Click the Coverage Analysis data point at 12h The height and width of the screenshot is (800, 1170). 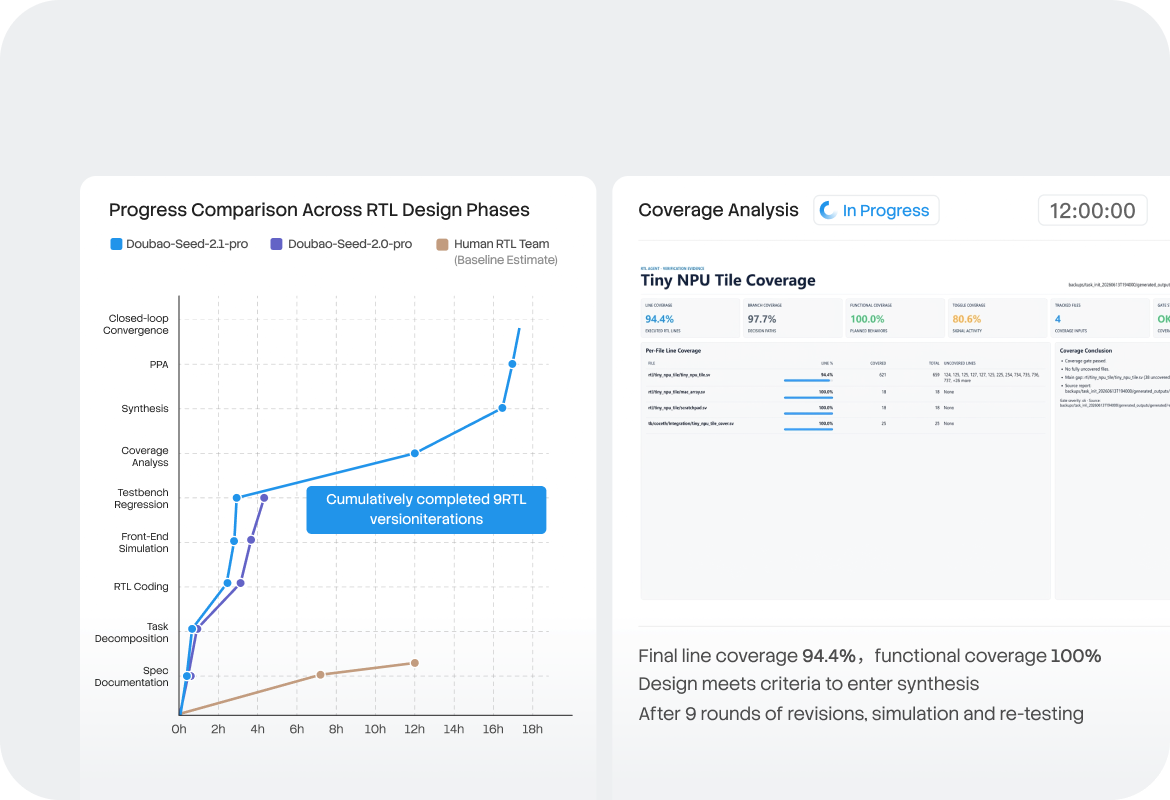(415, 453)
